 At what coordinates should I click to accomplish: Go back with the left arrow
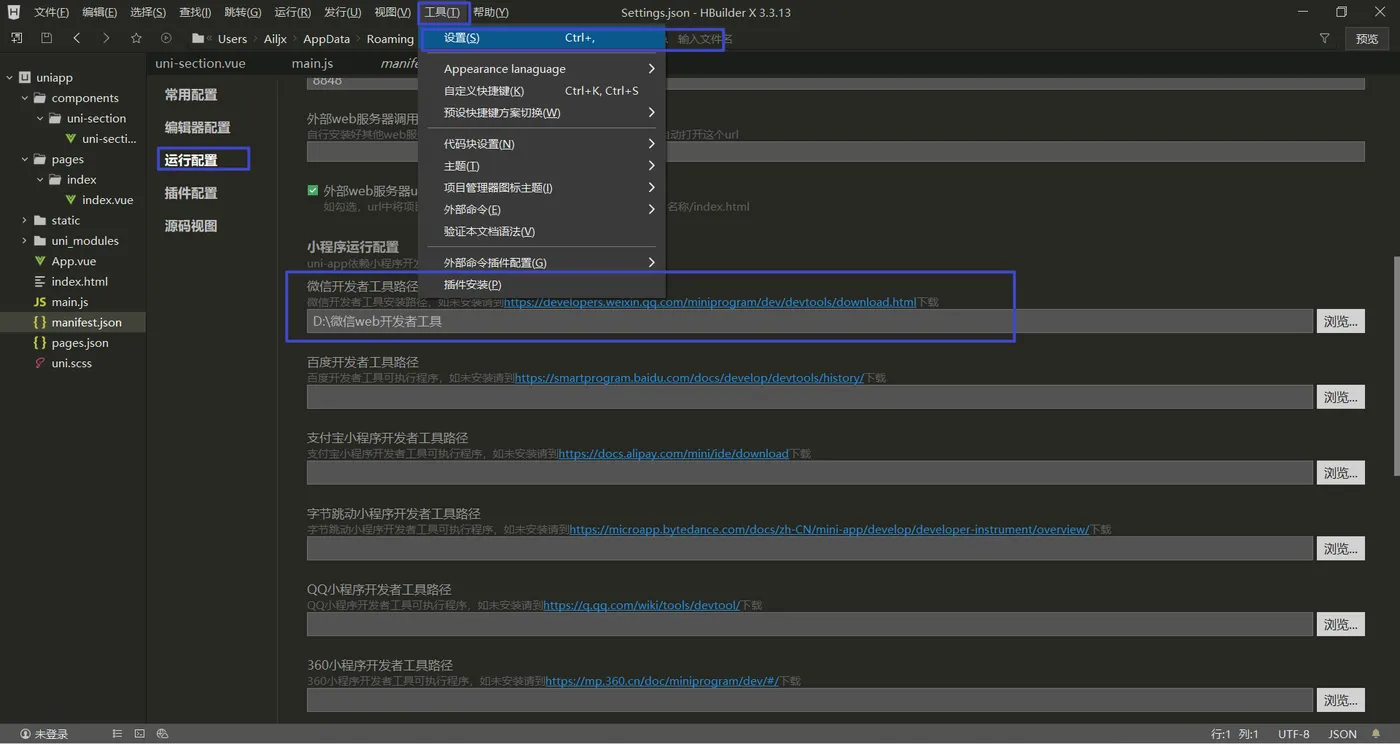click(77, 38)
